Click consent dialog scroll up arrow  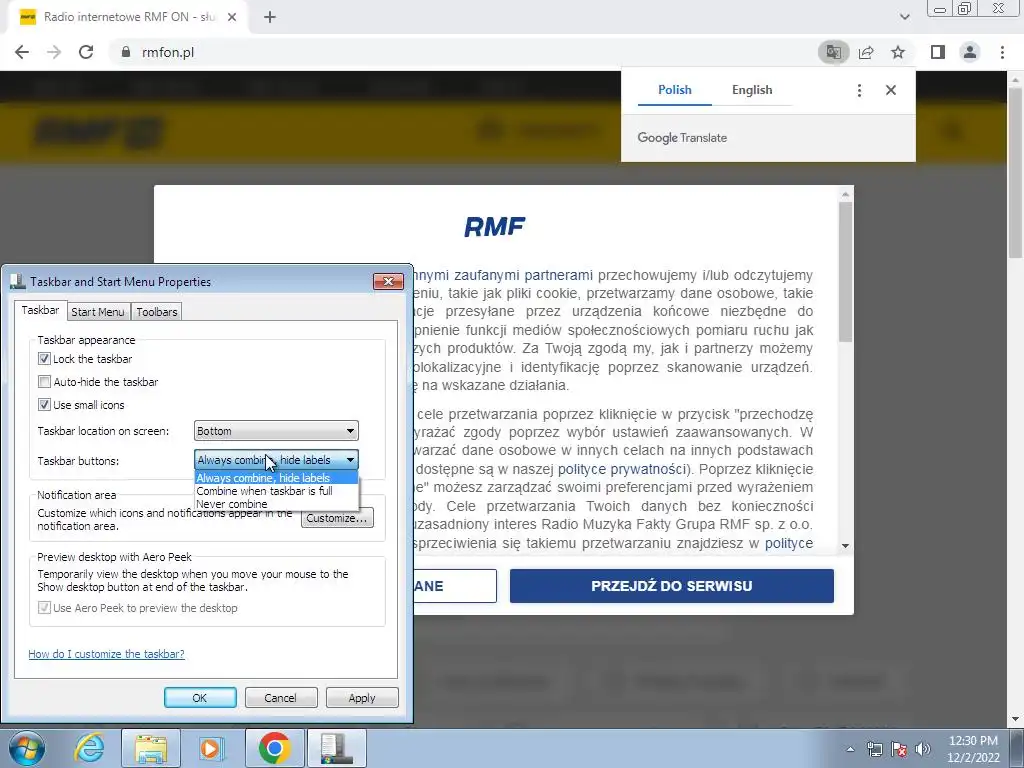pos(846,194)
